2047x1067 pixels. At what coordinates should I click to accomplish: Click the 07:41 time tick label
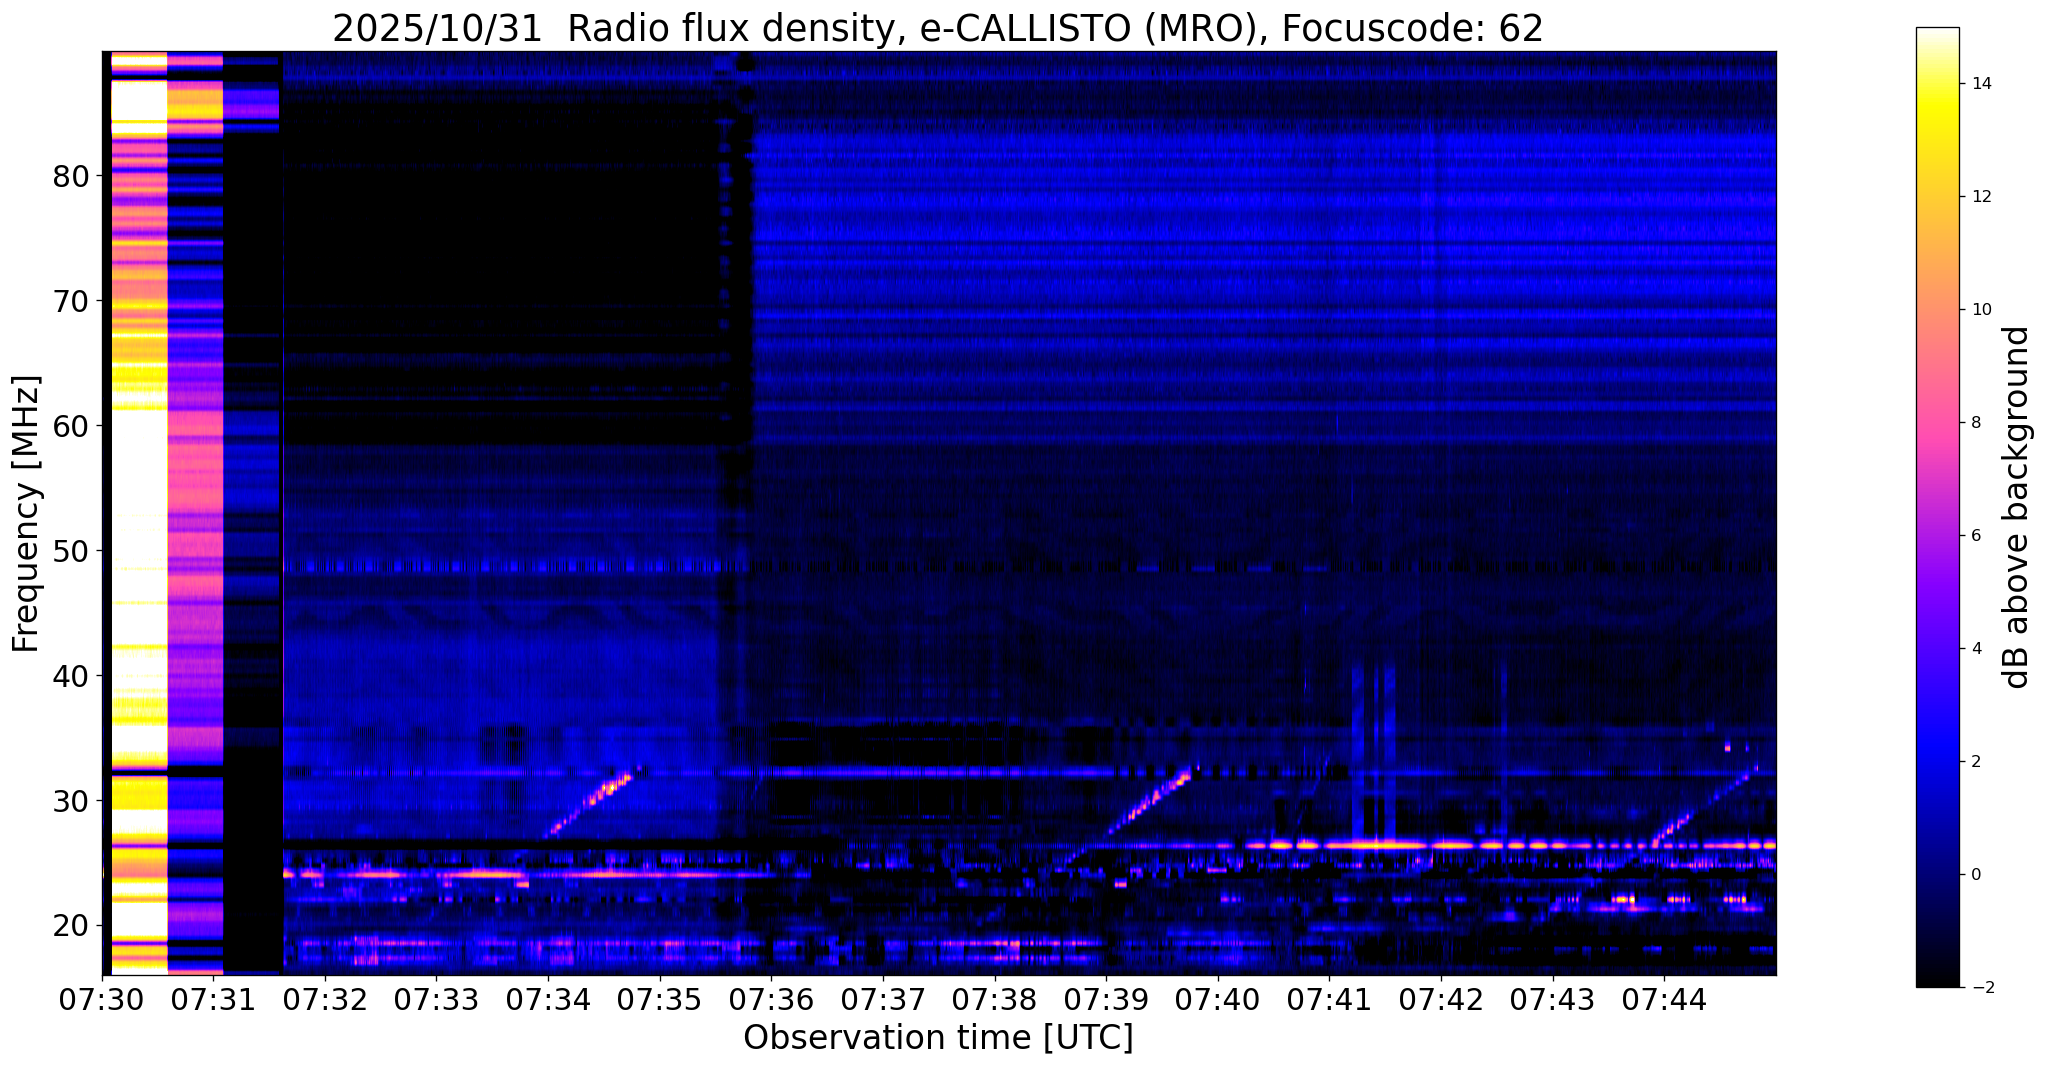click(x=1328, y=1000)
